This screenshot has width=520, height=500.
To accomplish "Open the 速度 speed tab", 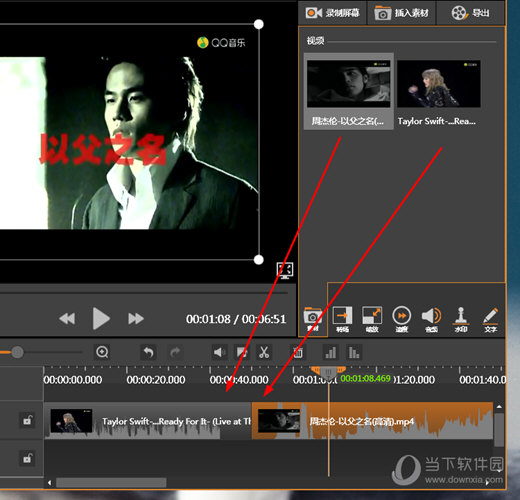I will tap(402, 319).
